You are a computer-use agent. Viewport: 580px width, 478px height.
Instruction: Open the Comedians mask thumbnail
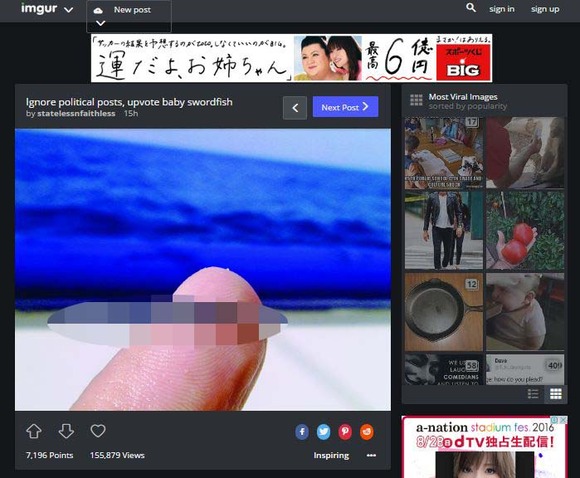(444, 369)
